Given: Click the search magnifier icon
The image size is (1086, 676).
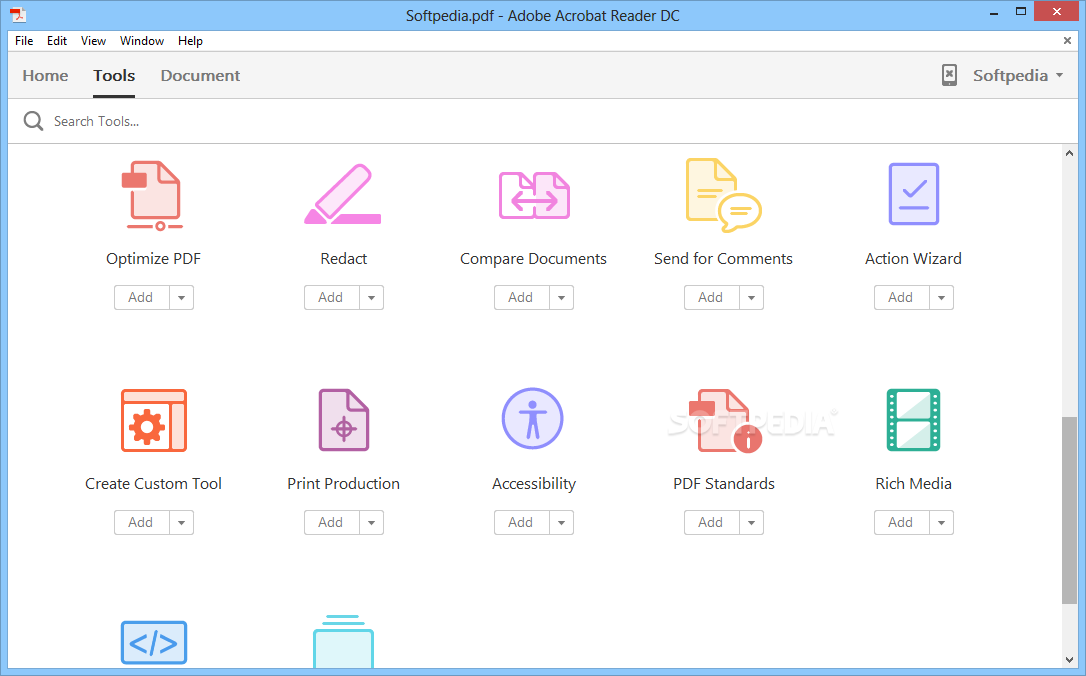Looking at the screenshot, I should coord(33,121).
